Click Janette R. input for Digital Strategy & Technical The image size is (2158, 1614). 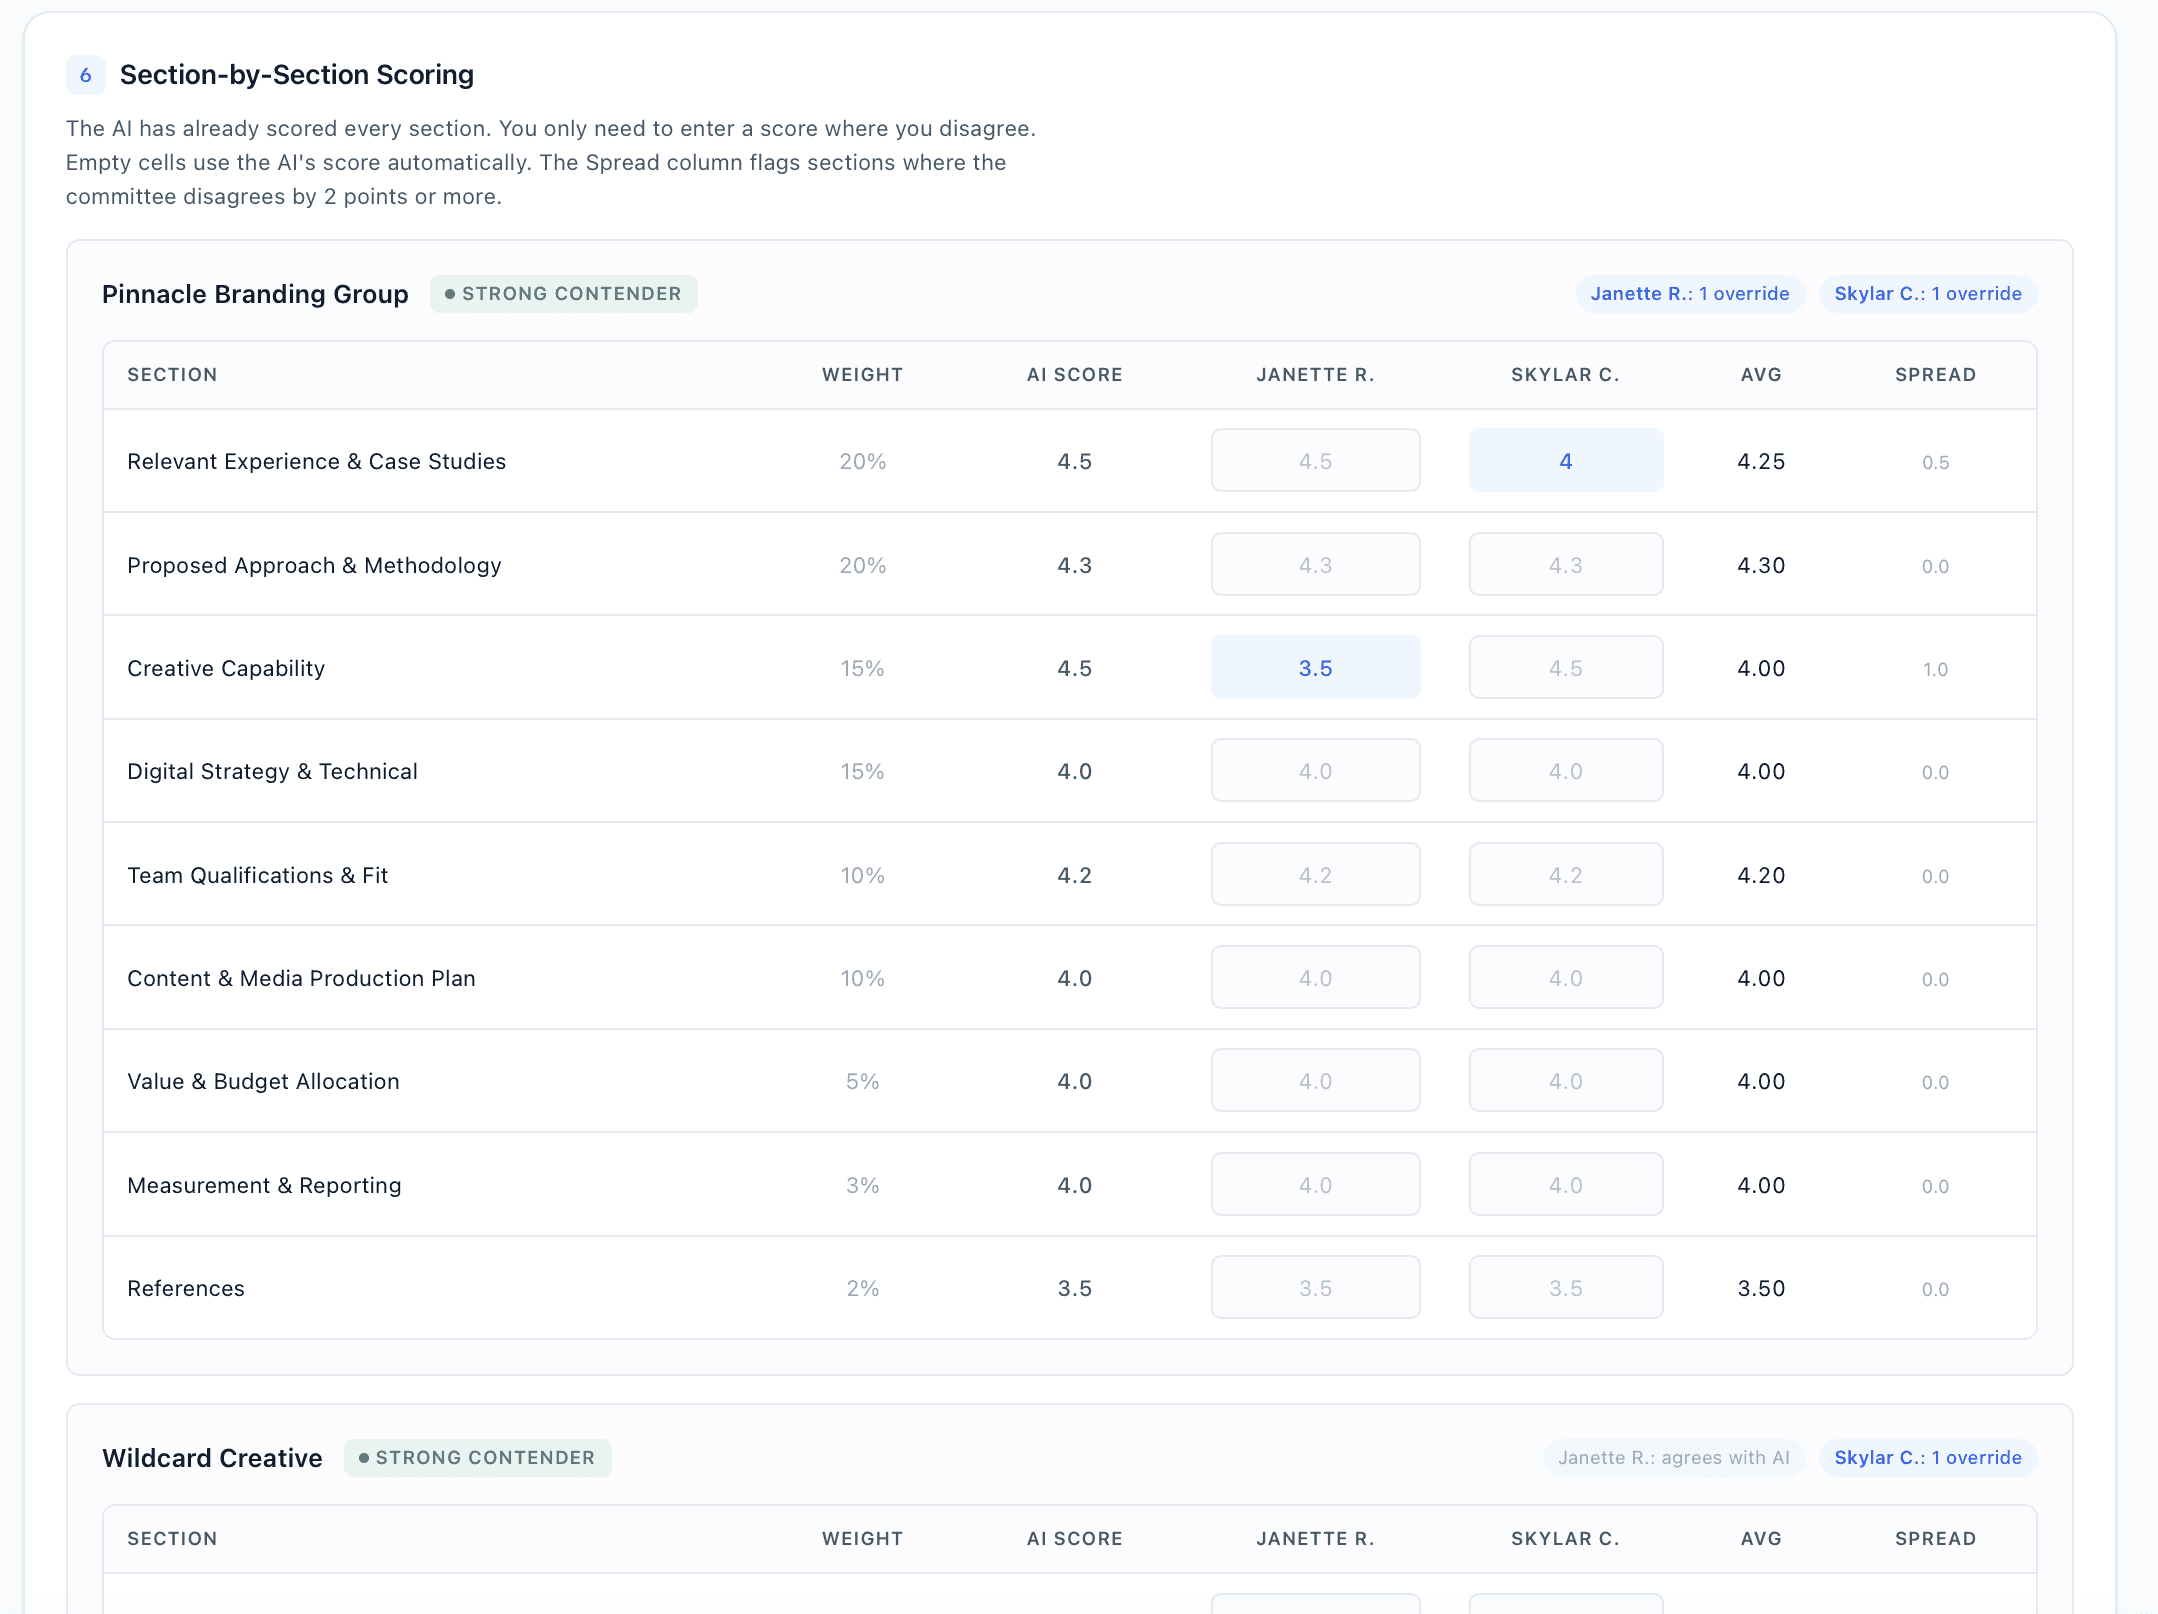tap(1315, 770)
